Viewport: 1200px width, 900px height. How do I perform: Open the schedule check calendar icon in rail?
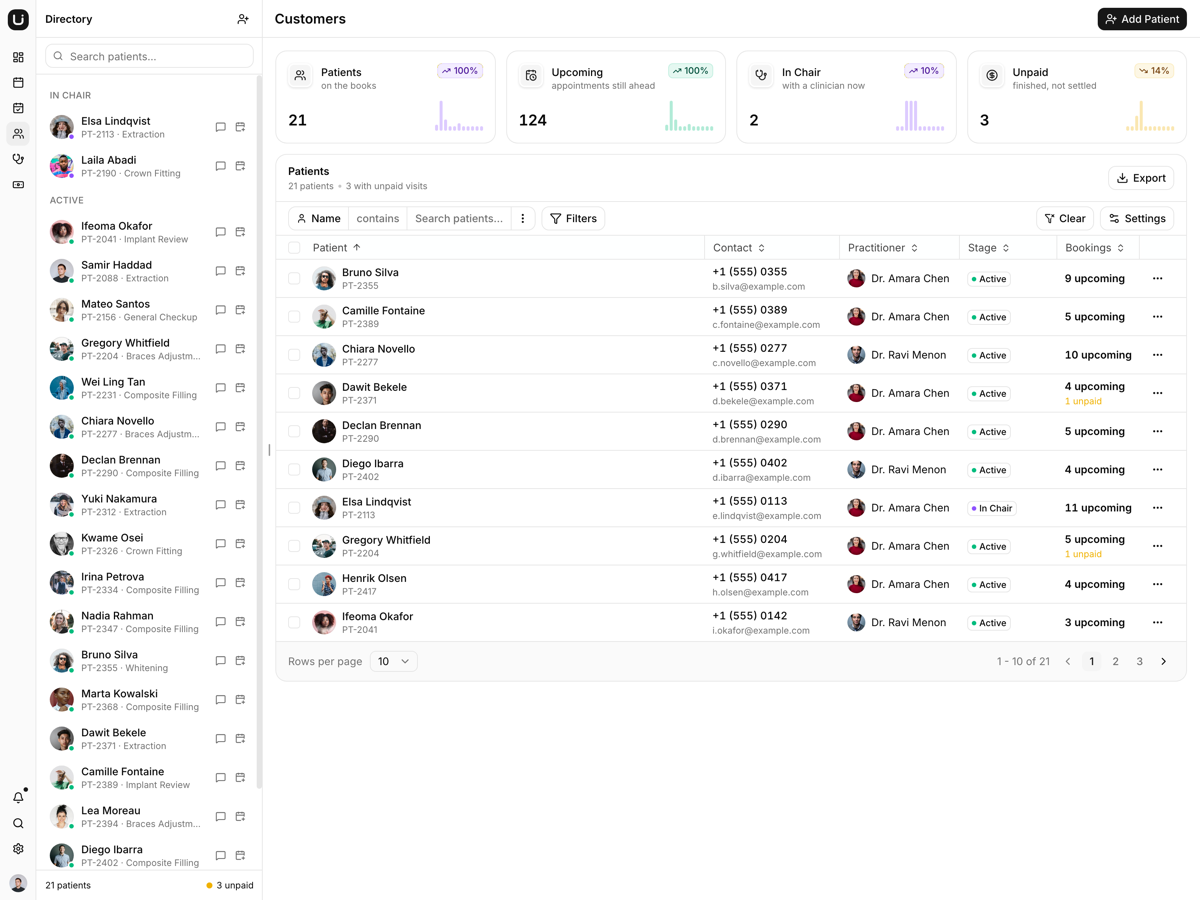click(18, 108)
